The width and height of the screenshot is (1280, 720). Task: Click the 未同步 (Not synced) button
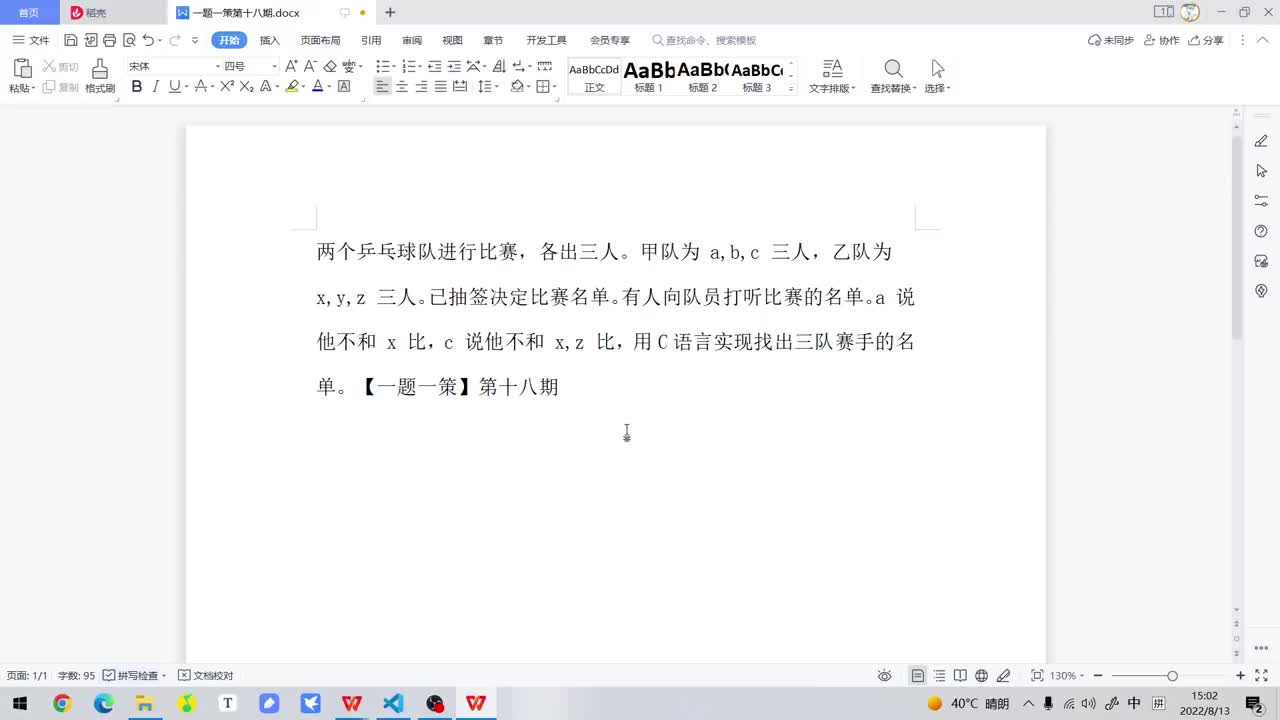(x=1111, y=40)
